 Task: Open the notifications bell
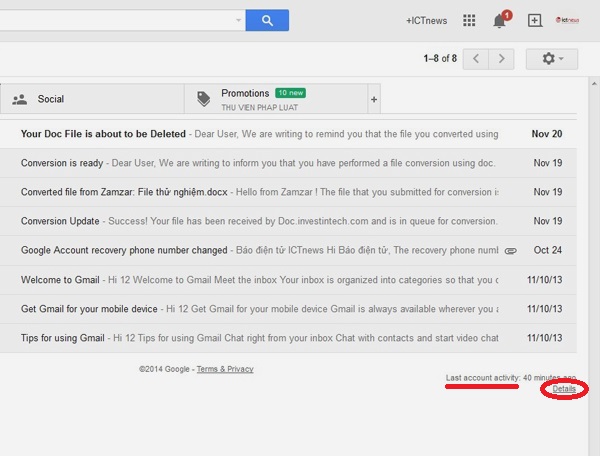pos(500,20)
